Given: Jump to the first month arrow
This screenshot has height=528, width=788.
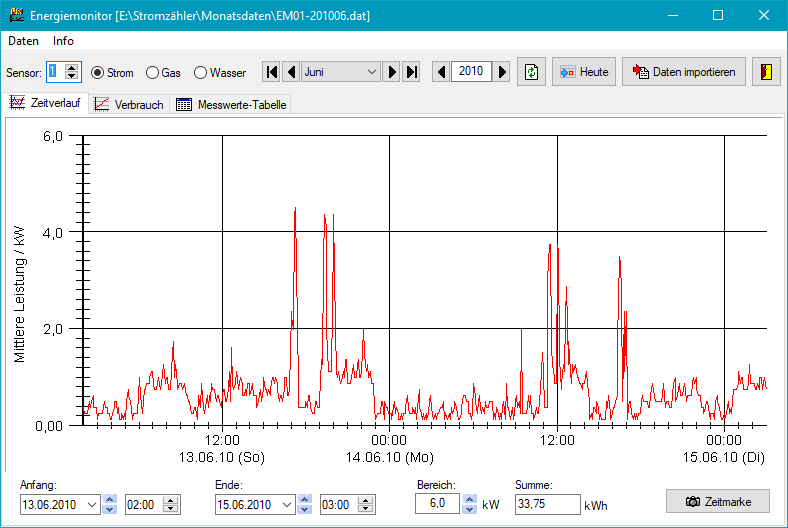Looking at the screenshot, I should point(271,72).
